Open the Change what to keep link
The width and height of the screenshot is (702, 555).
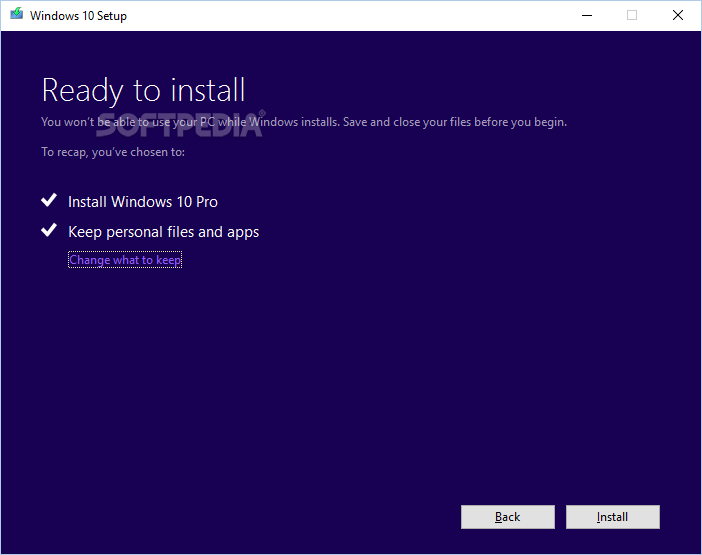(125, 260)
